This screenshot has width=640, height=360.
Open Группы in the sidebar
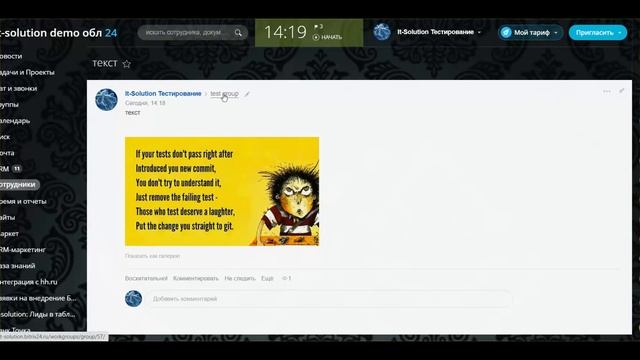[x=9, y=104]
